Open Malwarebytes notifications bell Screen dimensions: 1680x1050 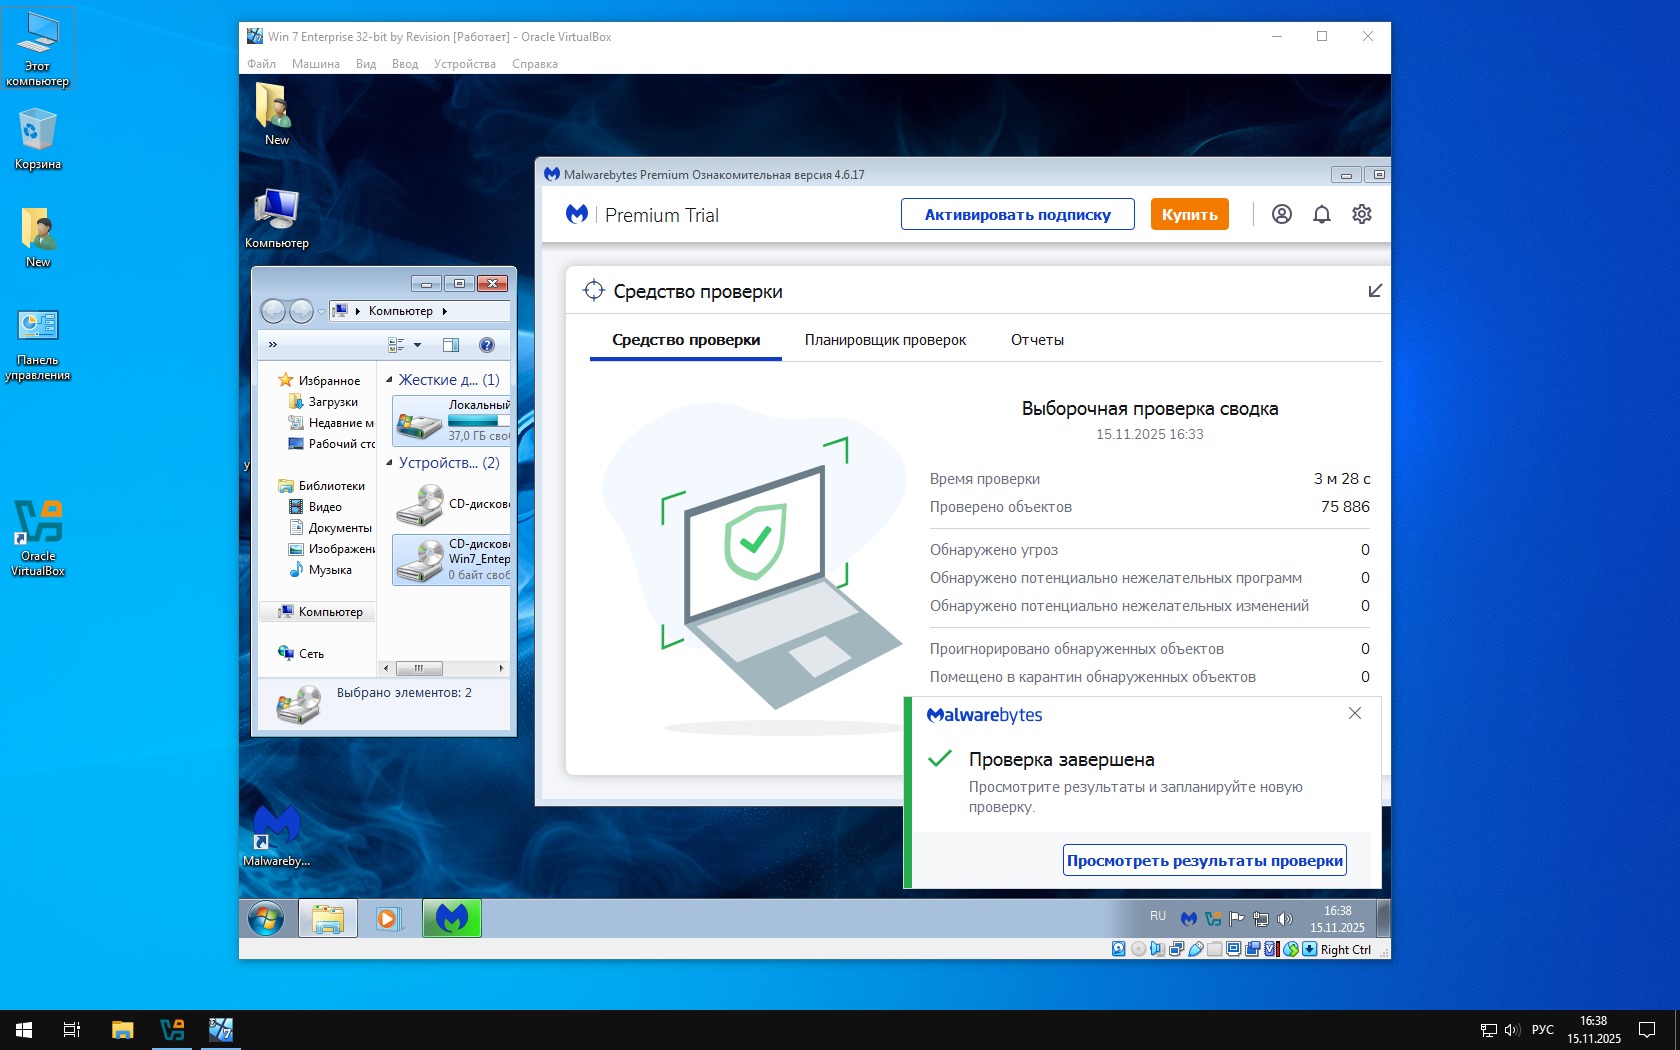click(x=1321, y=214)
